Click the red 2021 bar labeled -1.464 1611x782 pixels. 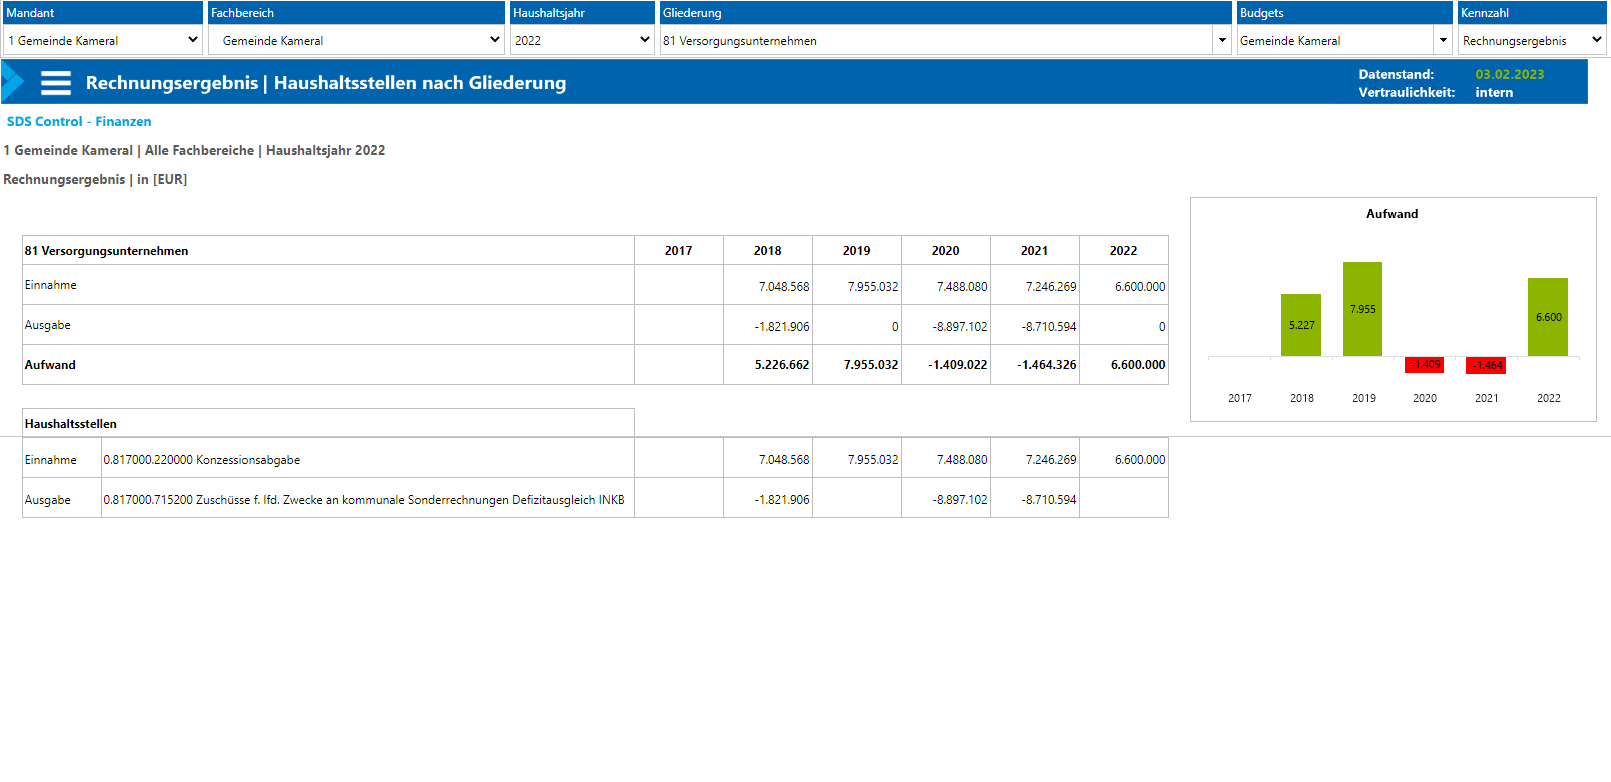coord(1486,365)
